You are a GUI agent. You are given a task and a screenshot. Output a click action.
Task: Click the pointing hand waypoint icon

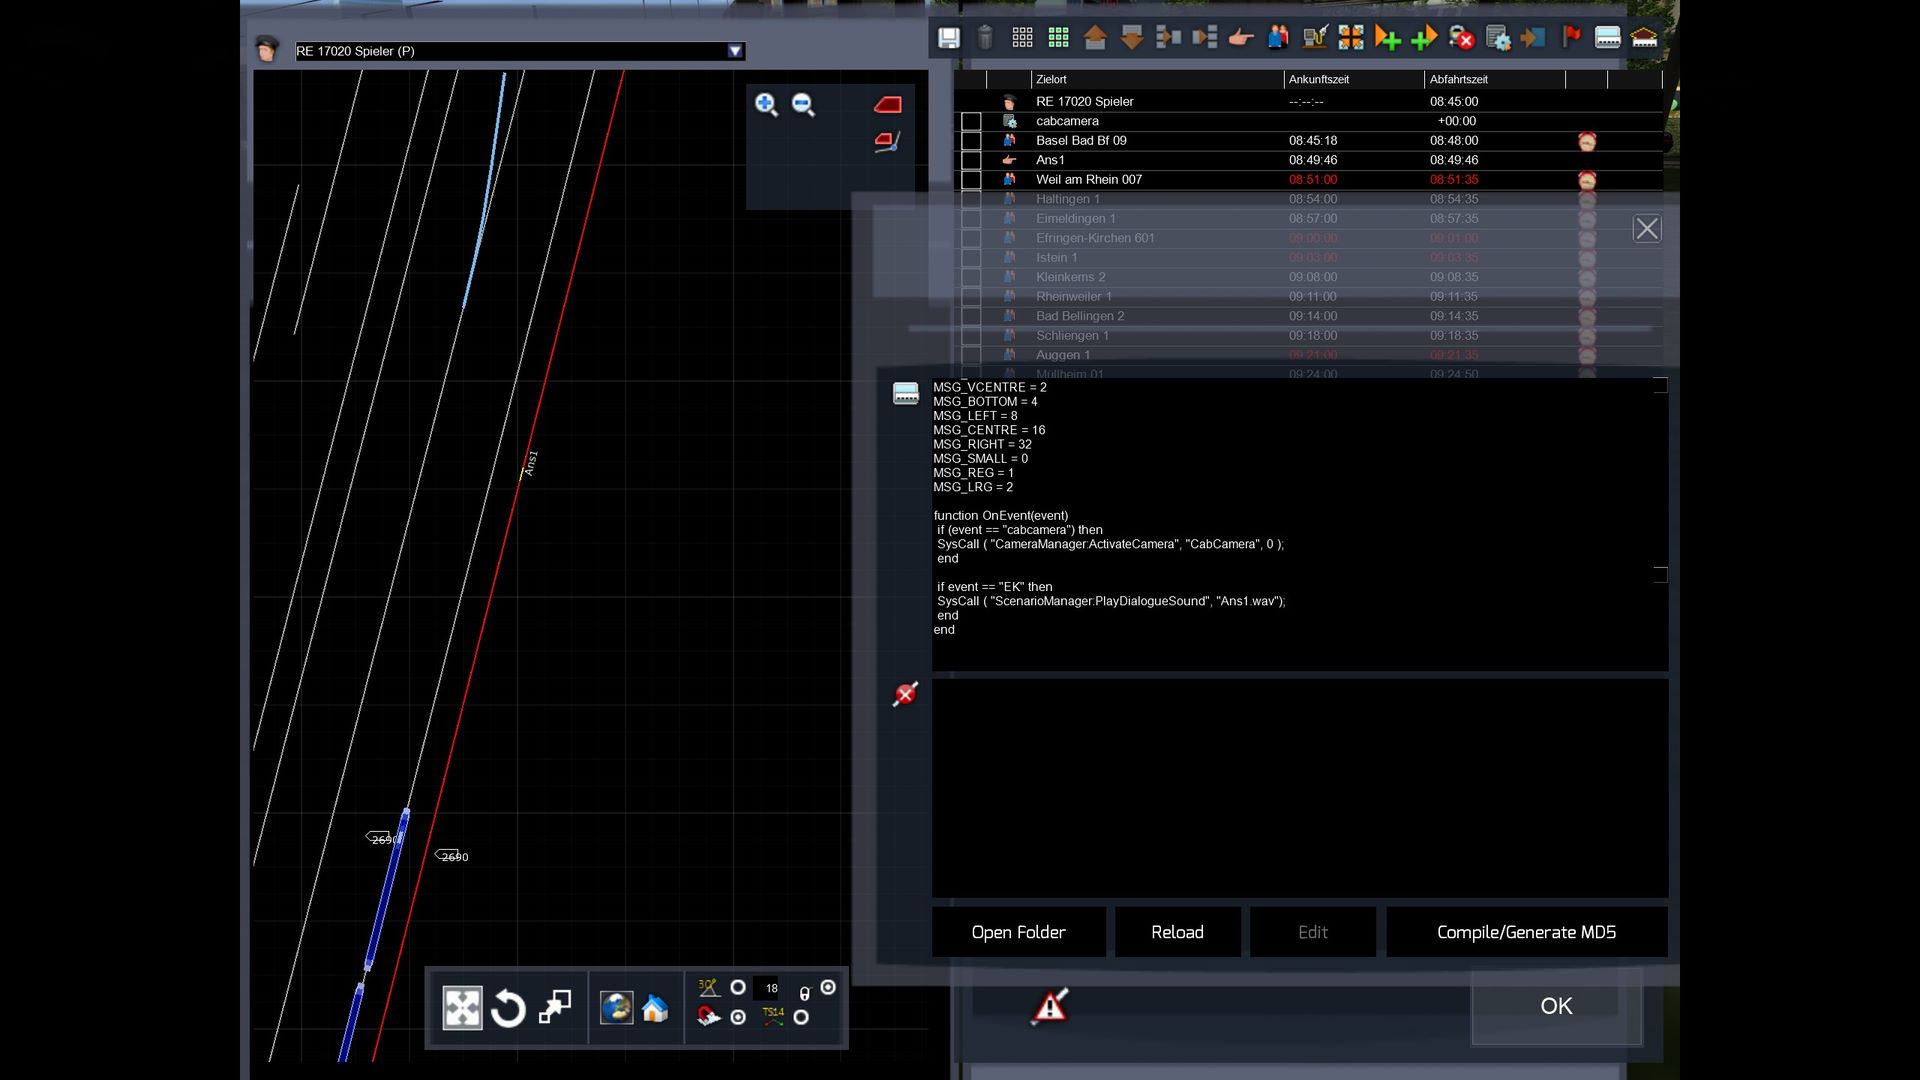click(x=1240, y=38)
